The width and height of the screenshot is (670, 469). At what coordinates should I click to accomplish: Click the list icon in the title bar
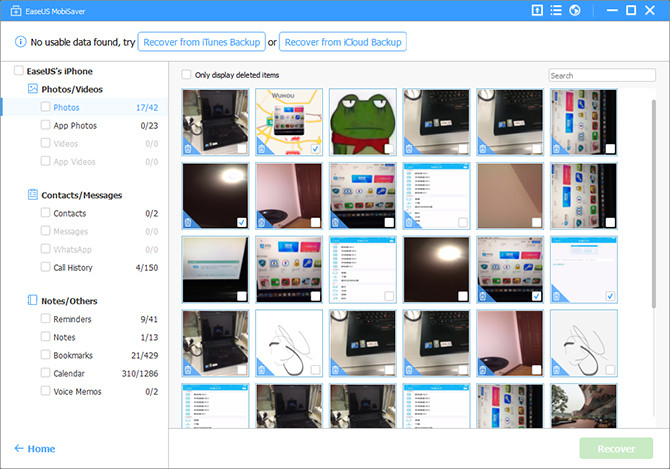pos(556,11)
